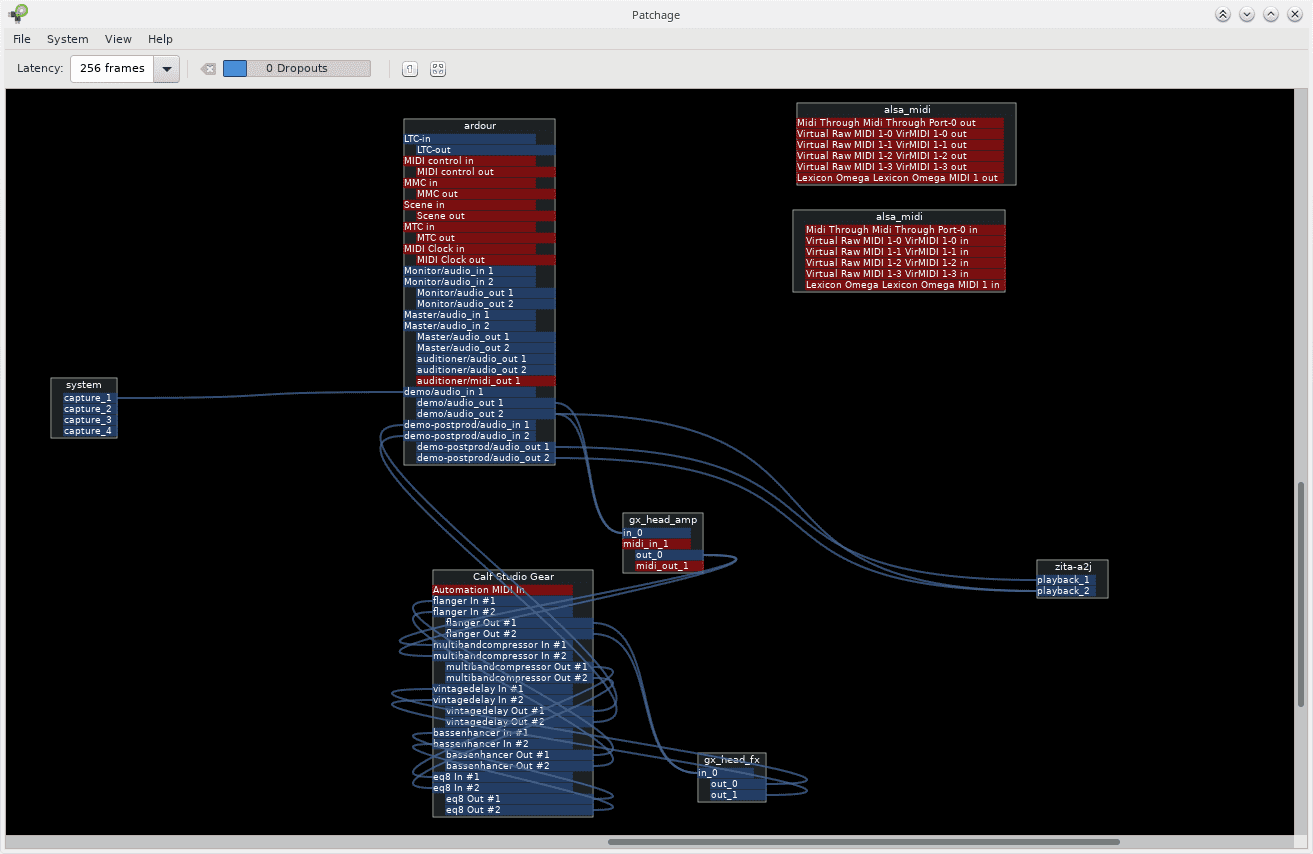The image size is (1313, 854).
Task: Click zita-a2j playback_2 port
Action: [x=1066, y=591]
